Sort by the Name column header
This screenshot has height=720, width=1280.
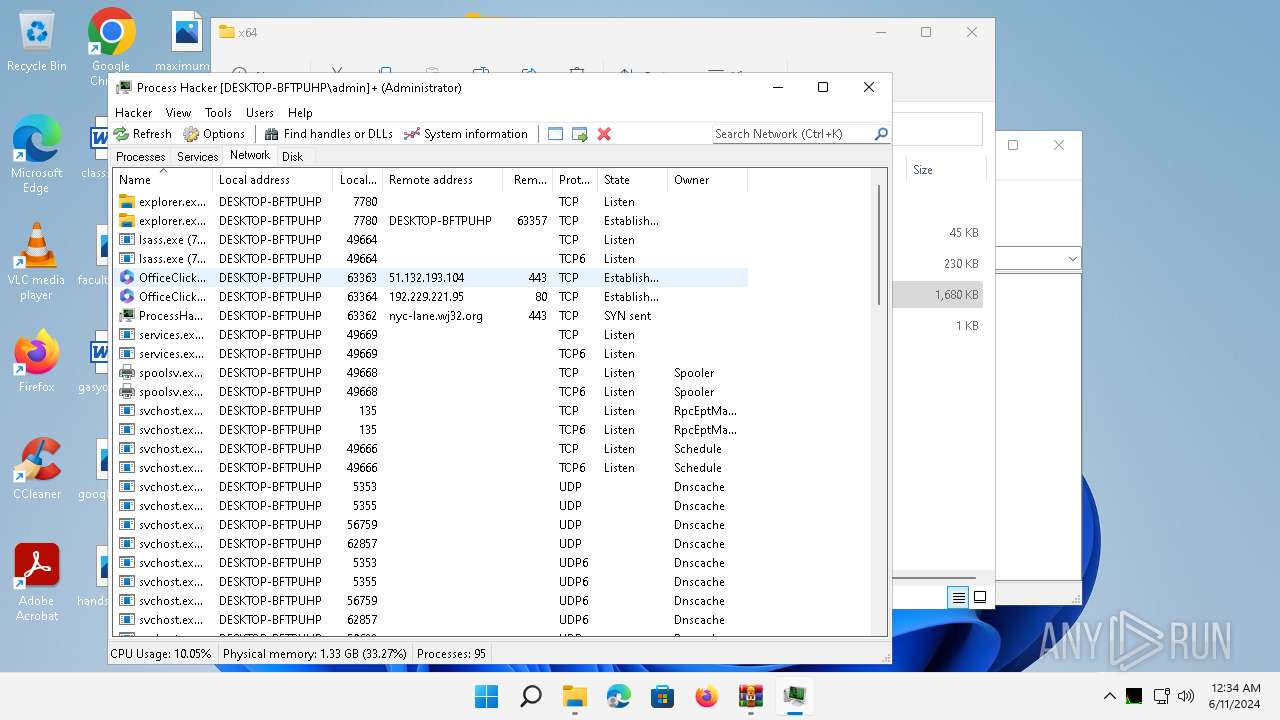click(163, 180)
